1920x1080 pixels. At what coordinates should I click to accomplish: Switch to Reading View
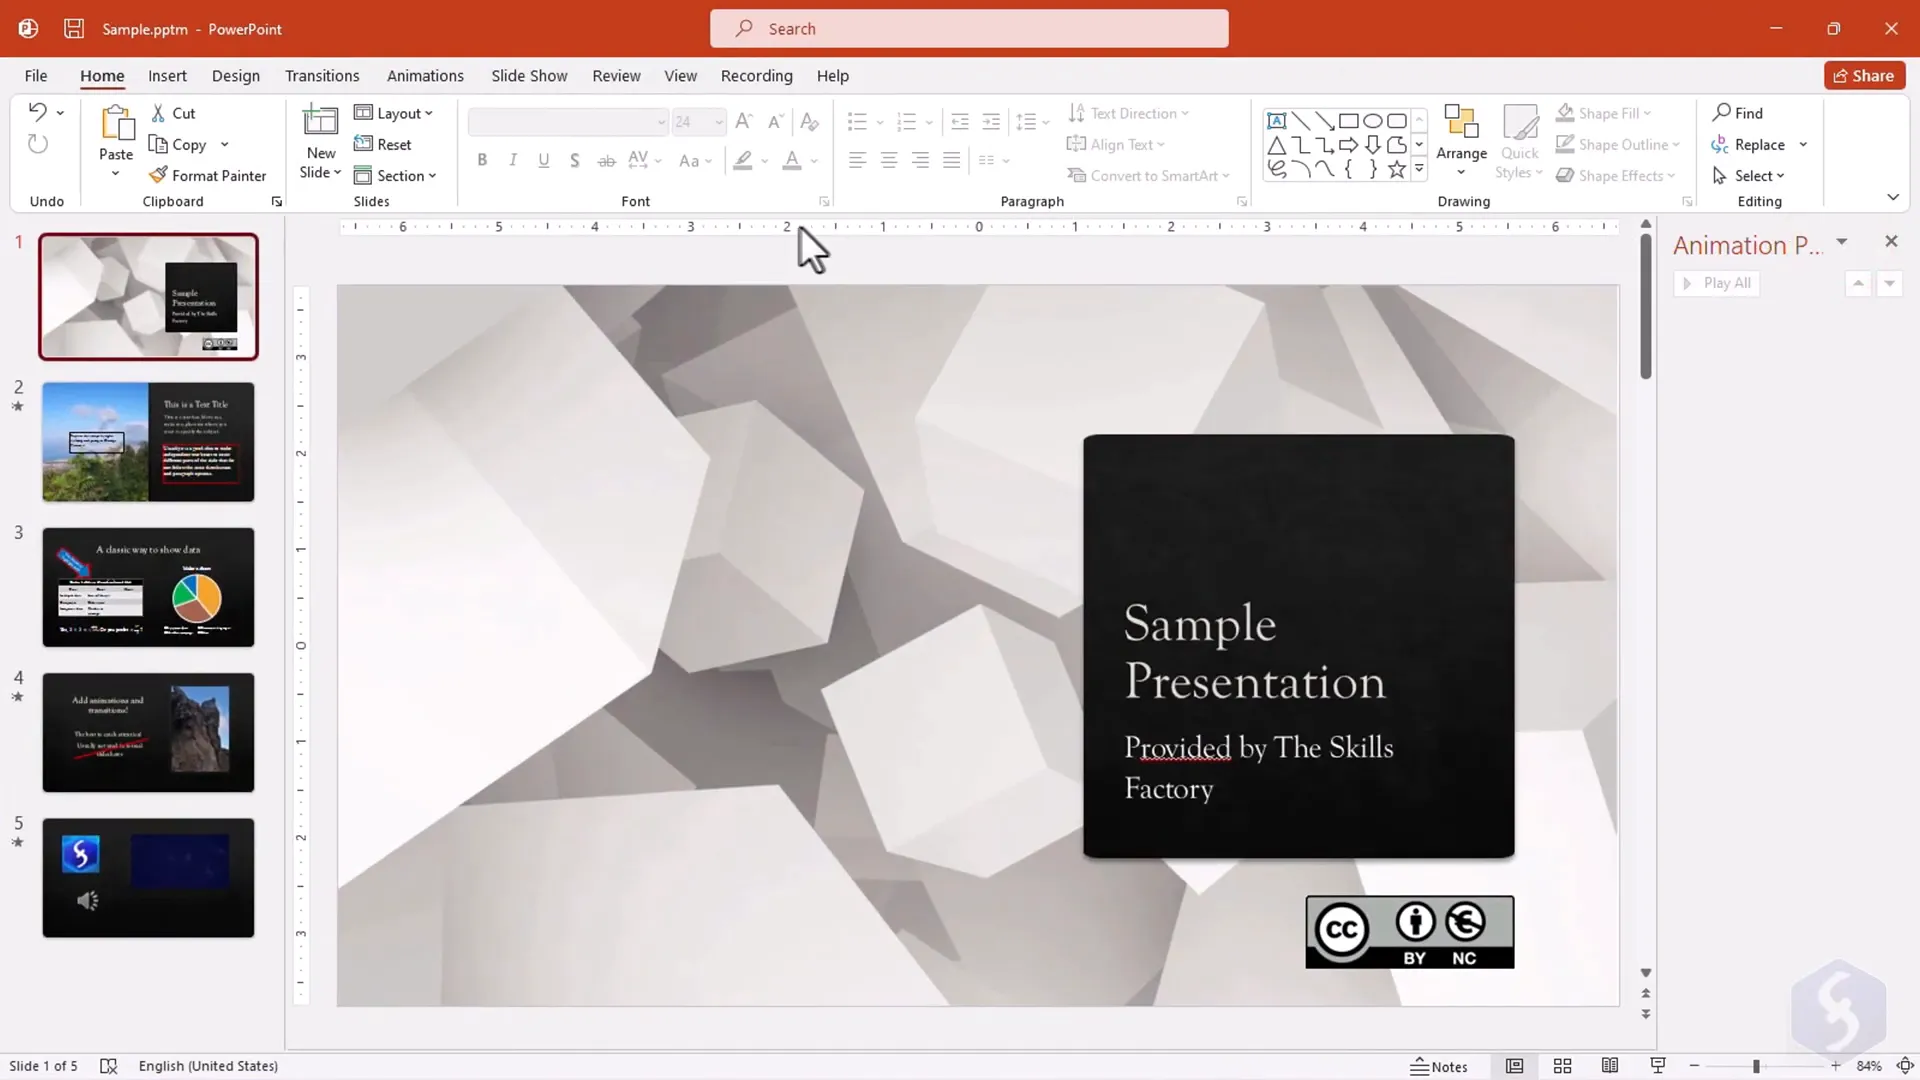click(1609, 1066)
